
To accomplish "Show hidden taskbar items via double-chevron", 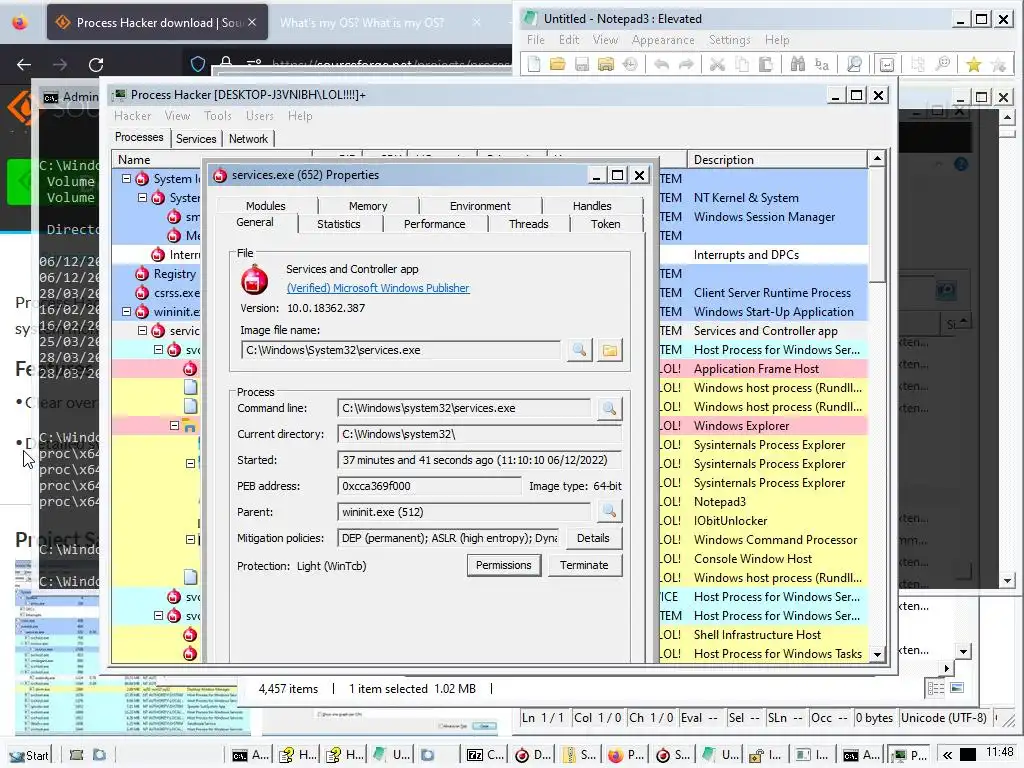I will click(x=947, y=755).
